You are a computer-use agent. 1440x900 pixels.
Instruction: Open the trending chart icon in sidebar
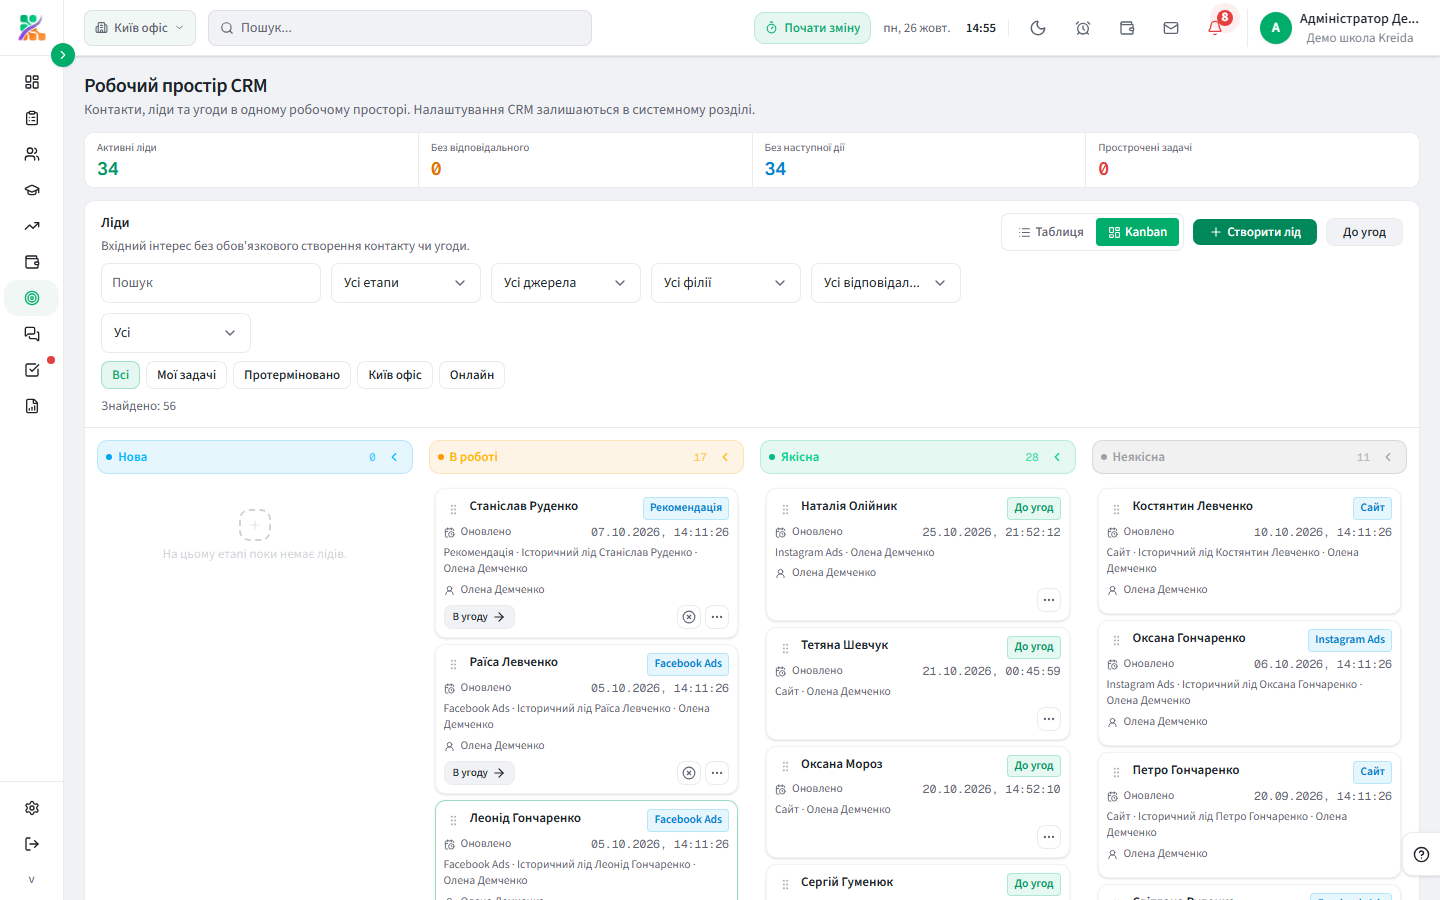(x=32, y=226)
